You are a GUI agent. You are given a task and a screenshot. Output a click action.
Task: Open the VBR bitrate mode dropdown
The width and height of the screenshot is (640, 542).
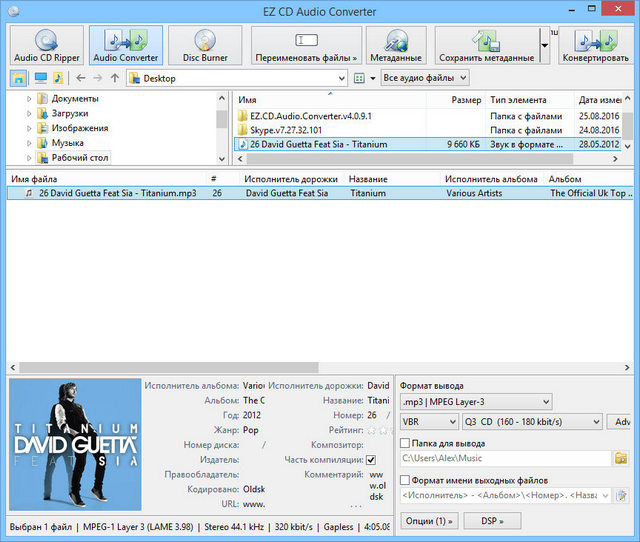(x=427, y=422)
